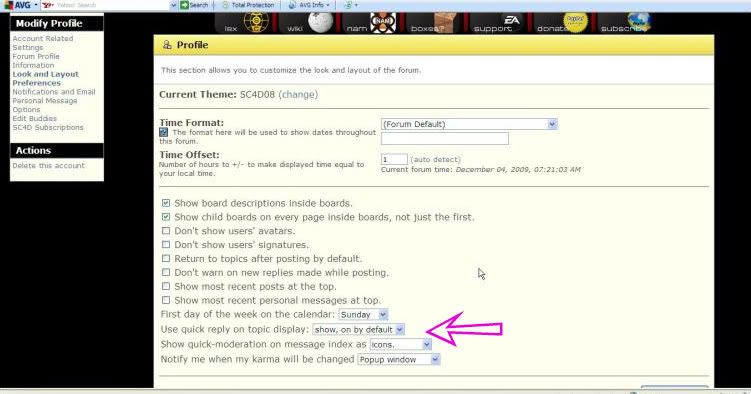Open Edit Buddies in sidebar
This screenshot has height=394, width=751.
coord(34,118)
